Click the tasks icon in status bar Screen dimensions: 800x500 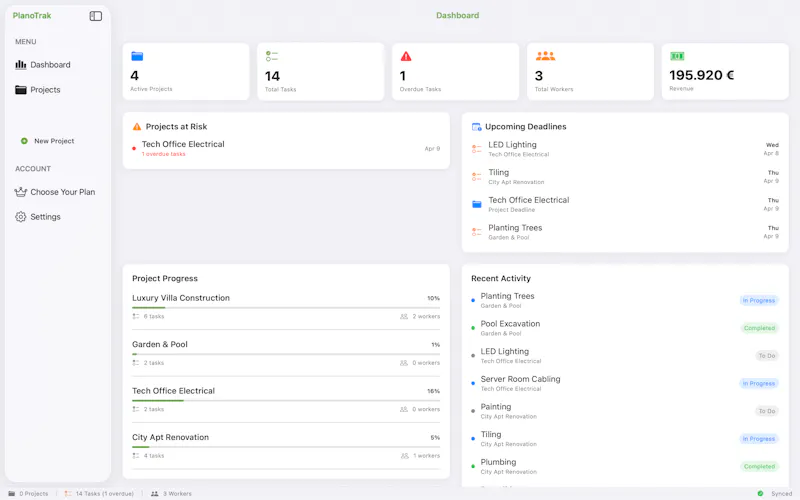68,493
